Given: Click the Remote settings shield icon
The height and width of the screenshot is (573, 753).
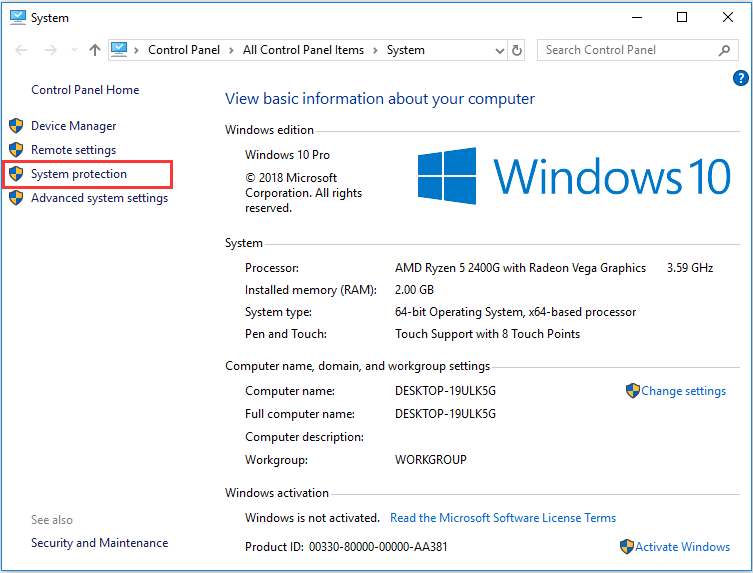Looking at the screenshot, I should click(x=16, y=150).
